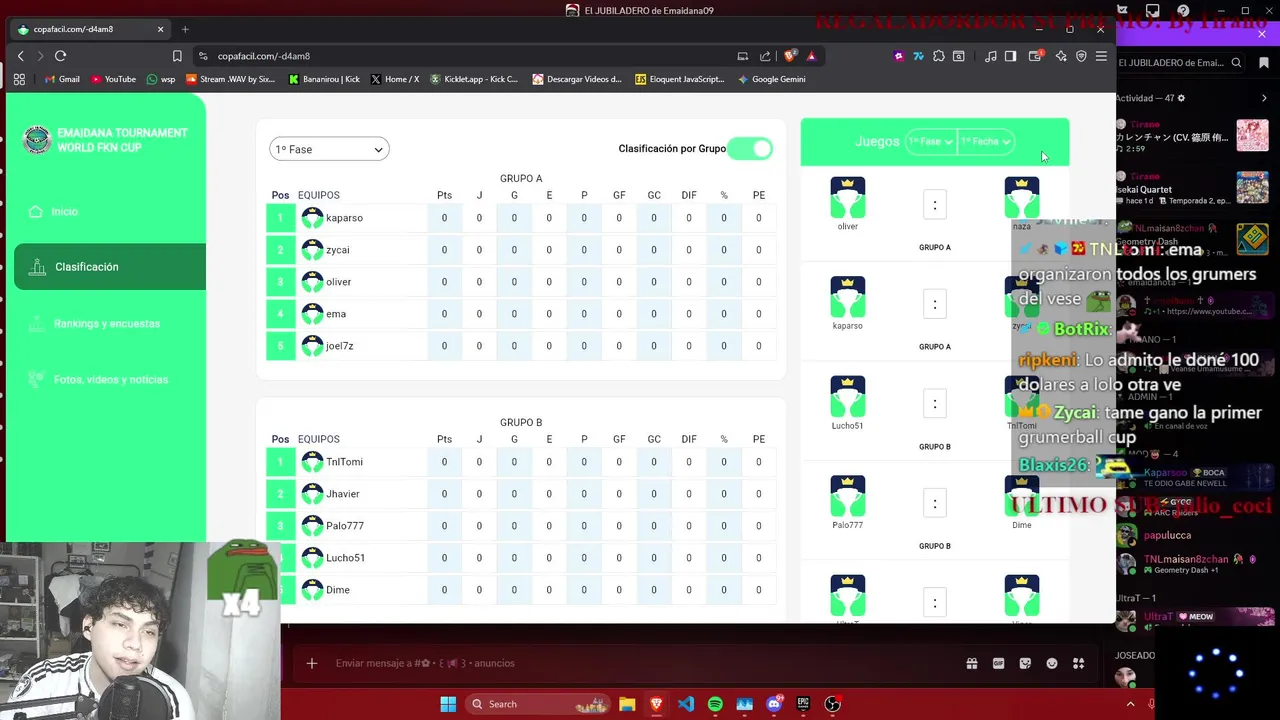The width and height of the screenshot is (1280, 720).
Task: Select team joel7z in Grupo A table
Action: pos(340,346)
